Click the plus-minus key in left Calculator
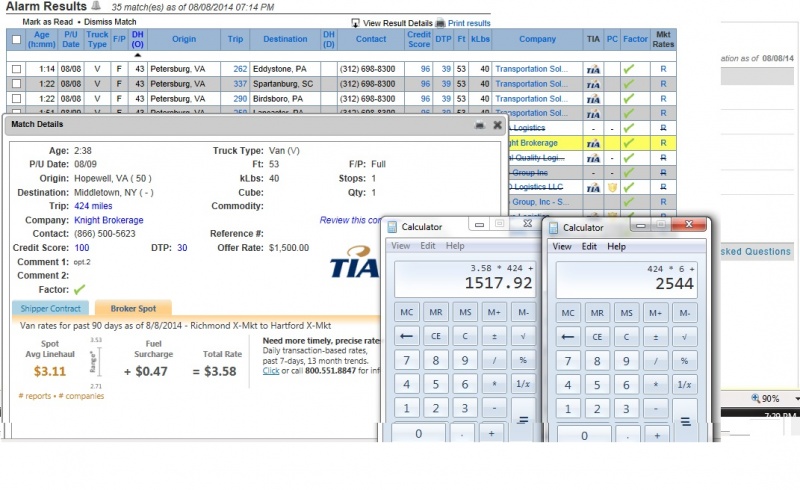This screenshot has height=490, width=800. (x=494, y=336)
